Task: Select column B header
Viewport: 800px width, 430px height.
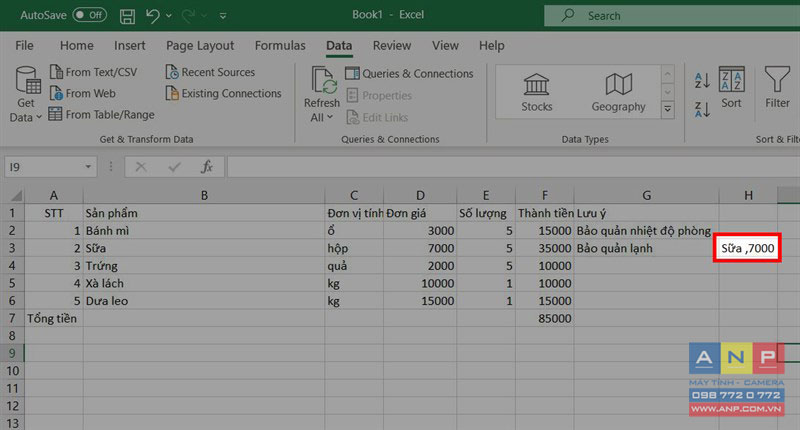Action: click(x=204, y=195)
